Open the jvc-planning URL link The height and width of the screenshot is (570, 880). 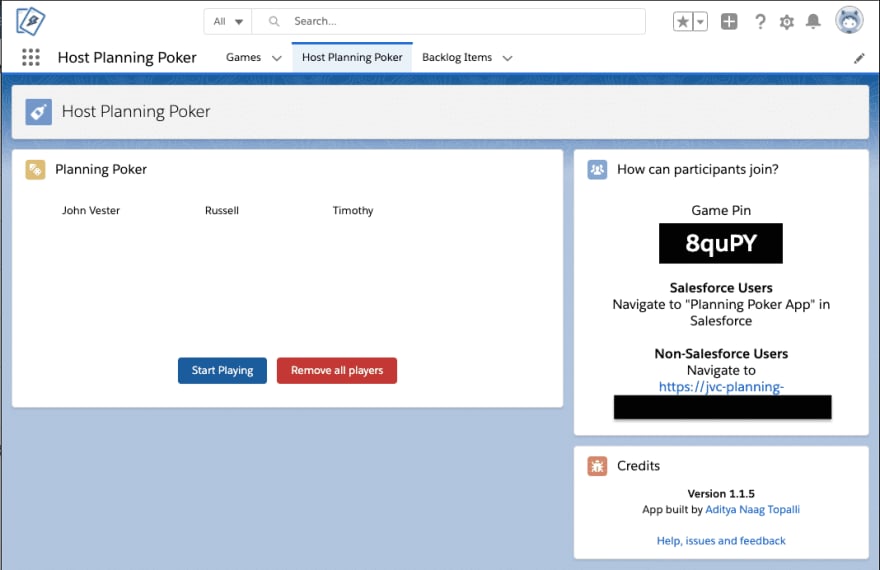click(x=721, y=387)
